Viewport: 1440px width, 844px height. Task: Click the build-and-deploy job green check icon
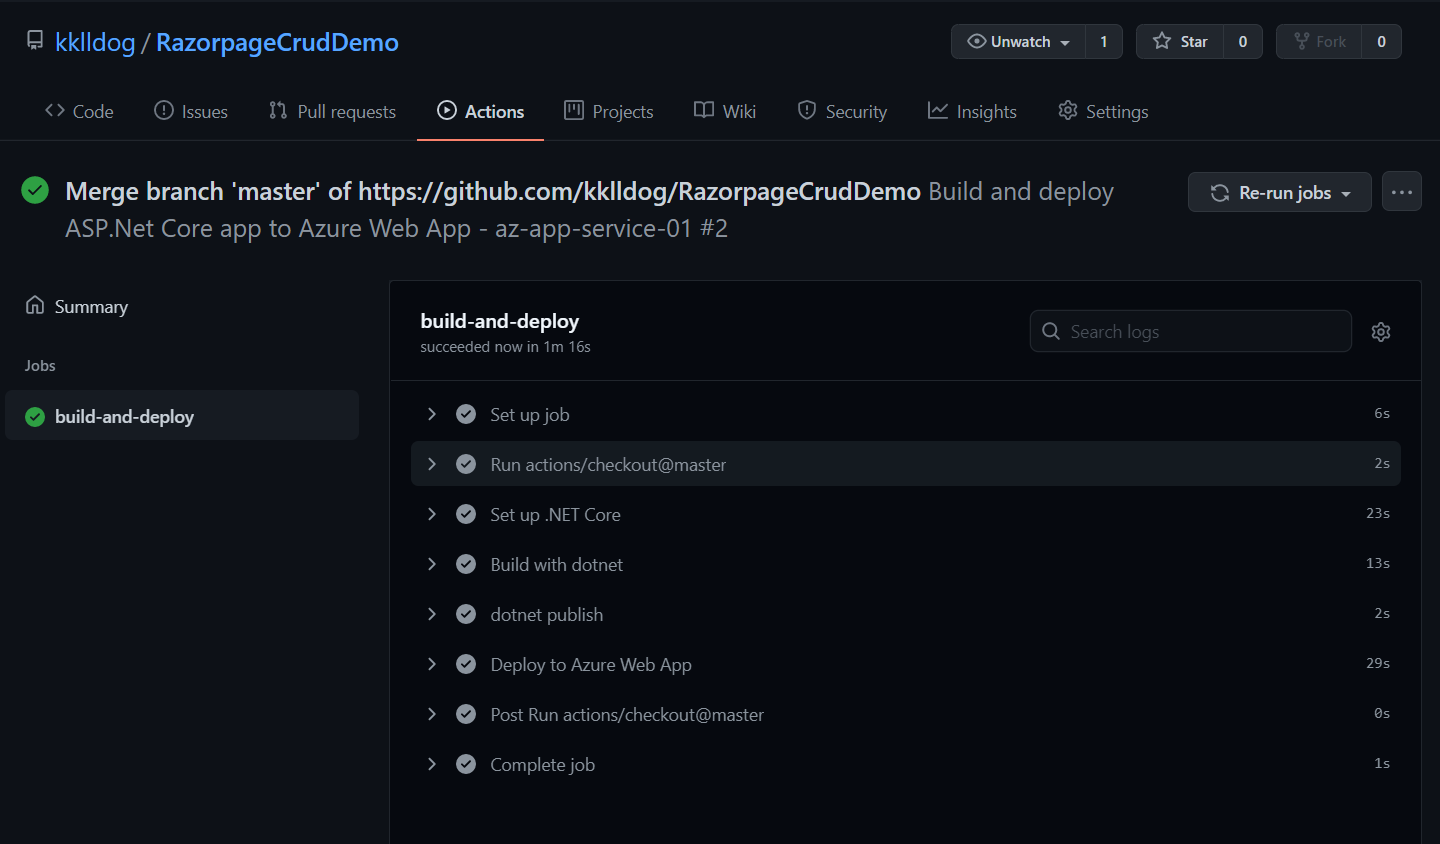(35, 417)
